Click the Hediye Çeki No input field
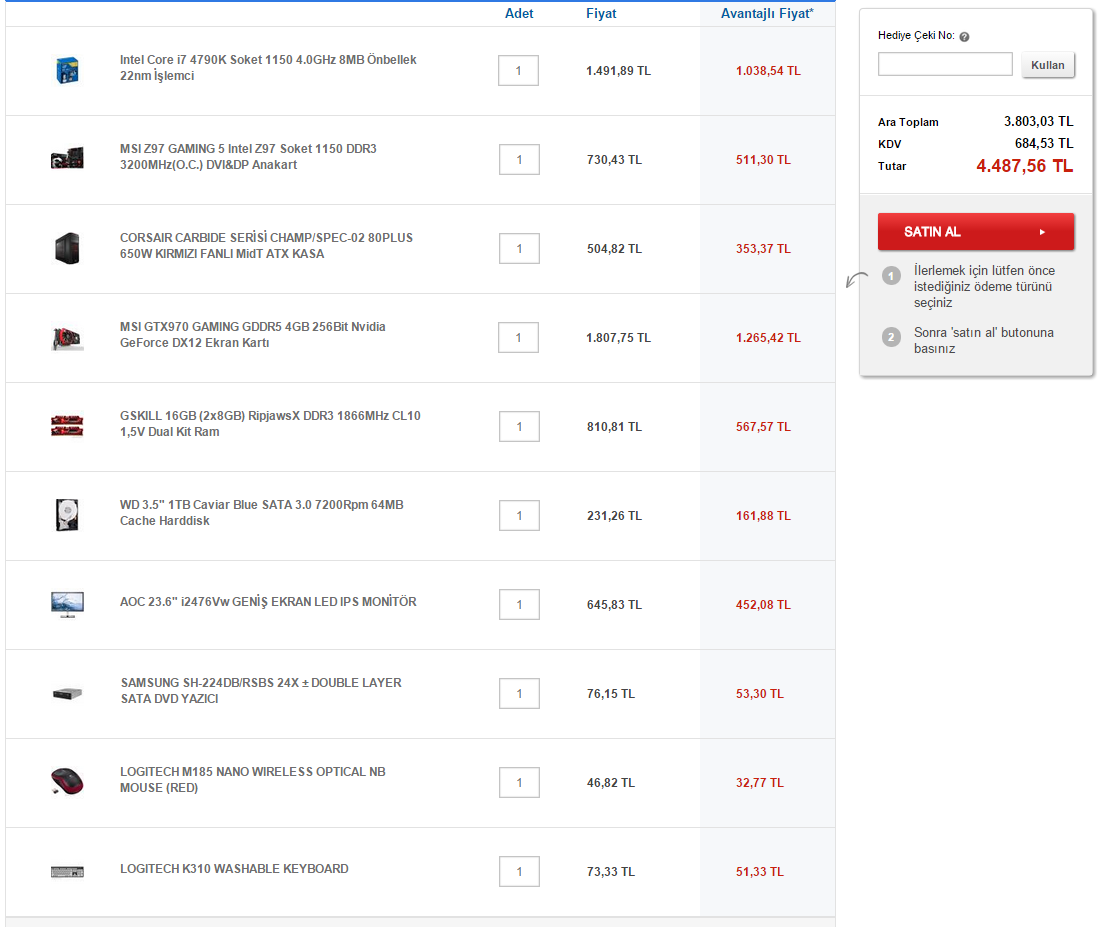Screen dimensions: 1104x932 coord(945,65)
